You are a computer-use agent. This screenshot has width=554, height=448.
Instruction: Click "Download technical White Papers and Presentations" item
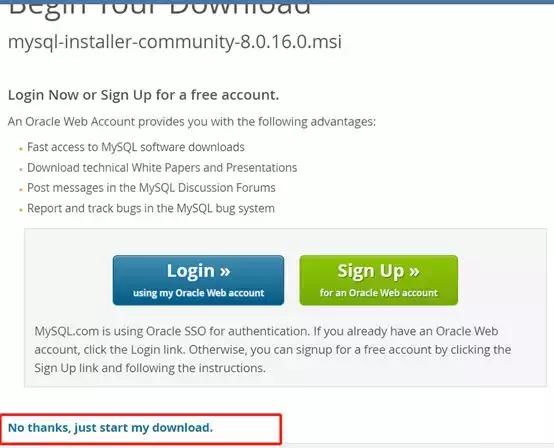click(x=162, y=167)
